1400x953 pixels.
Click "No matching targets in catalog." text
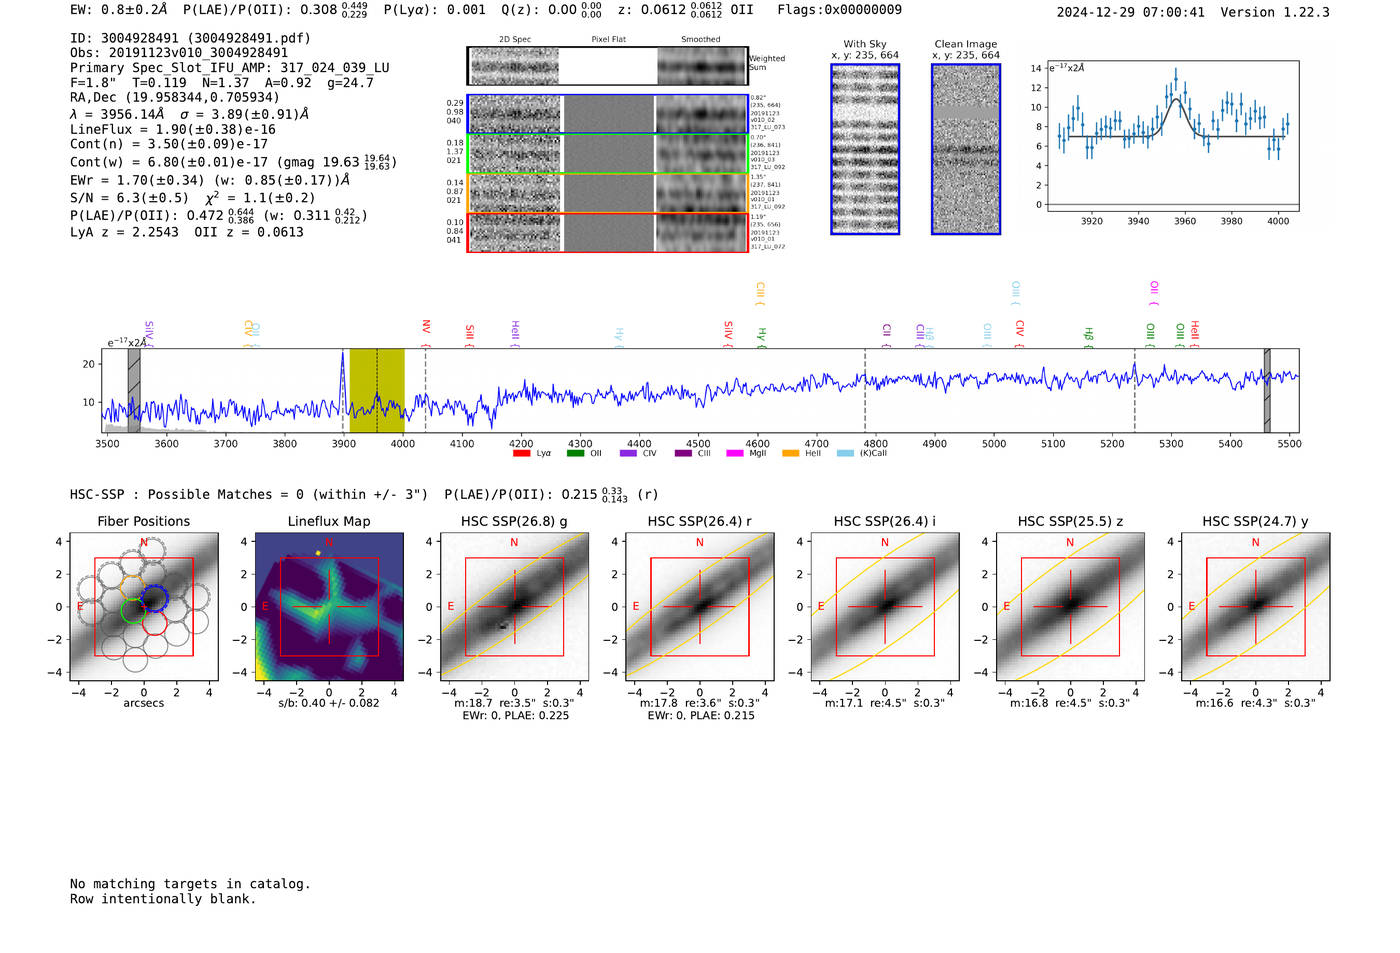coord(190,884)
